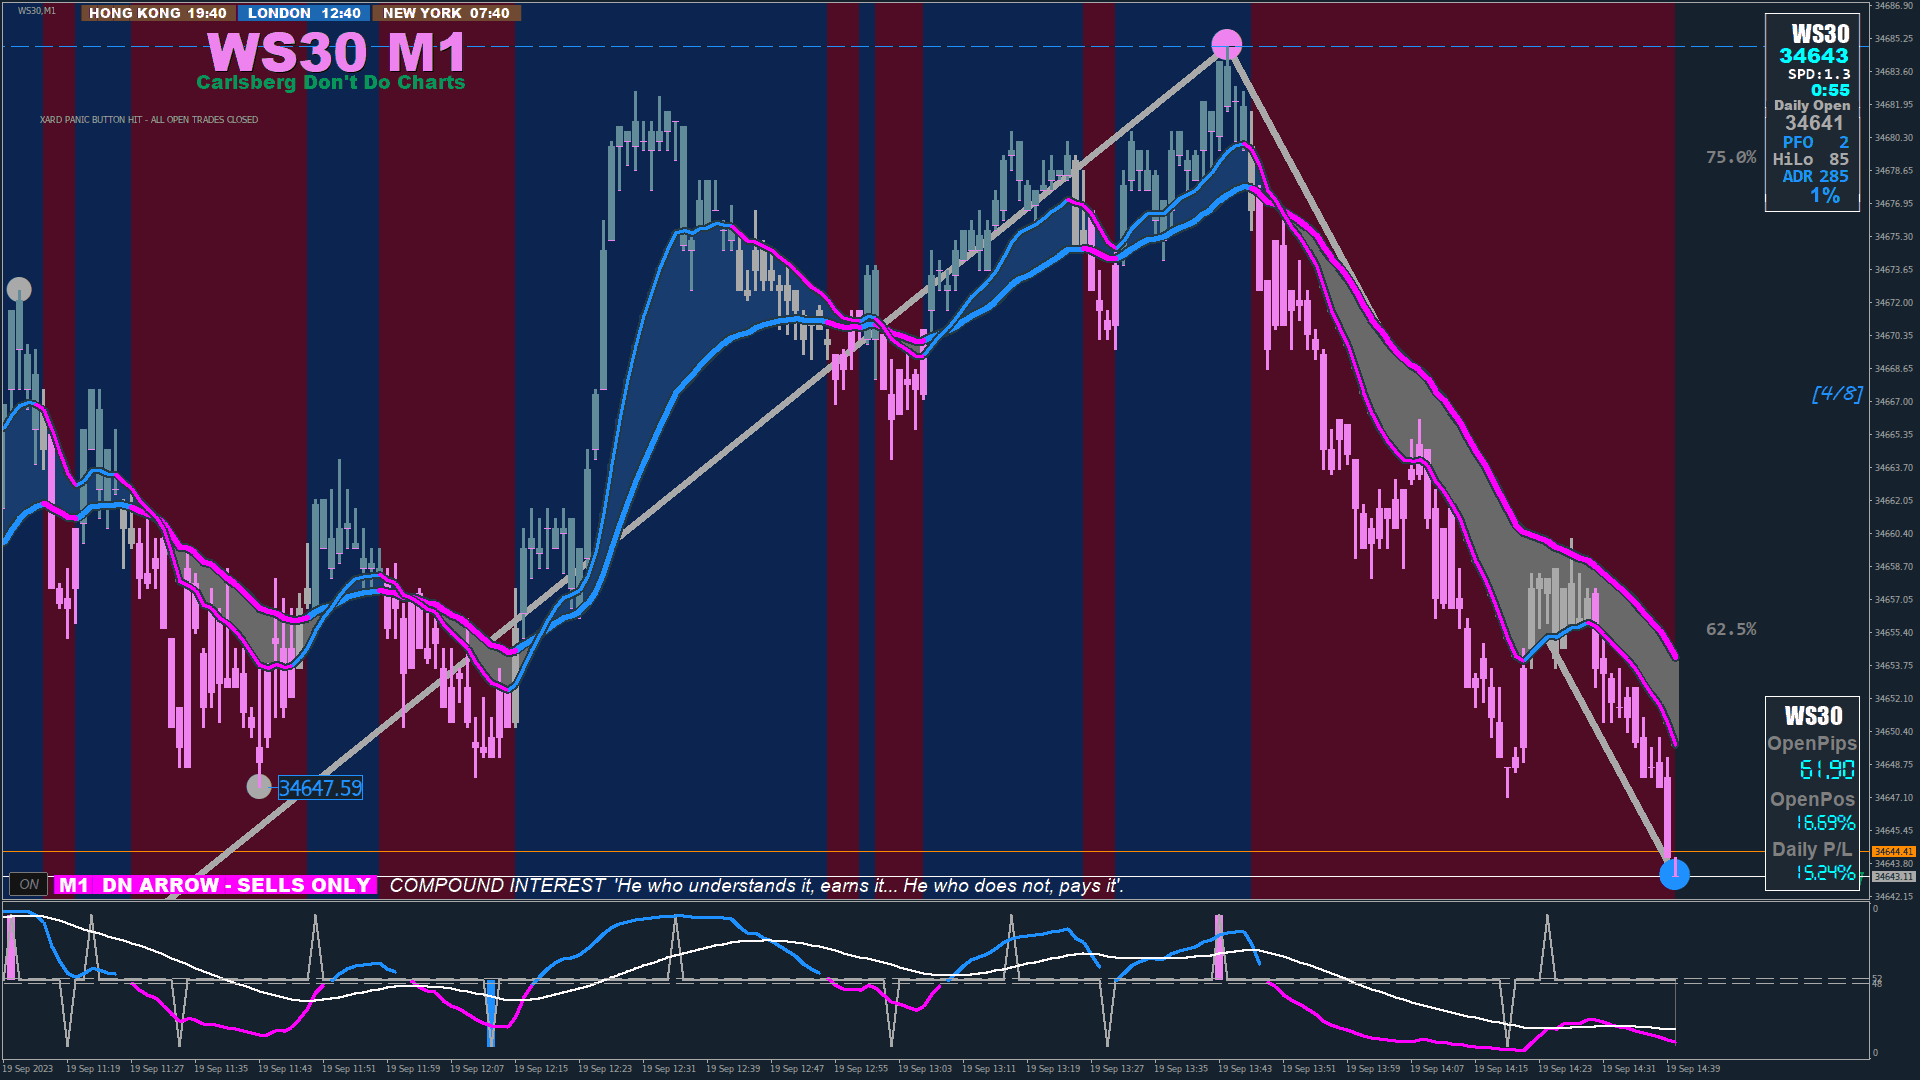Click the OpenPips 61.90 readout

coord(1826,769)
